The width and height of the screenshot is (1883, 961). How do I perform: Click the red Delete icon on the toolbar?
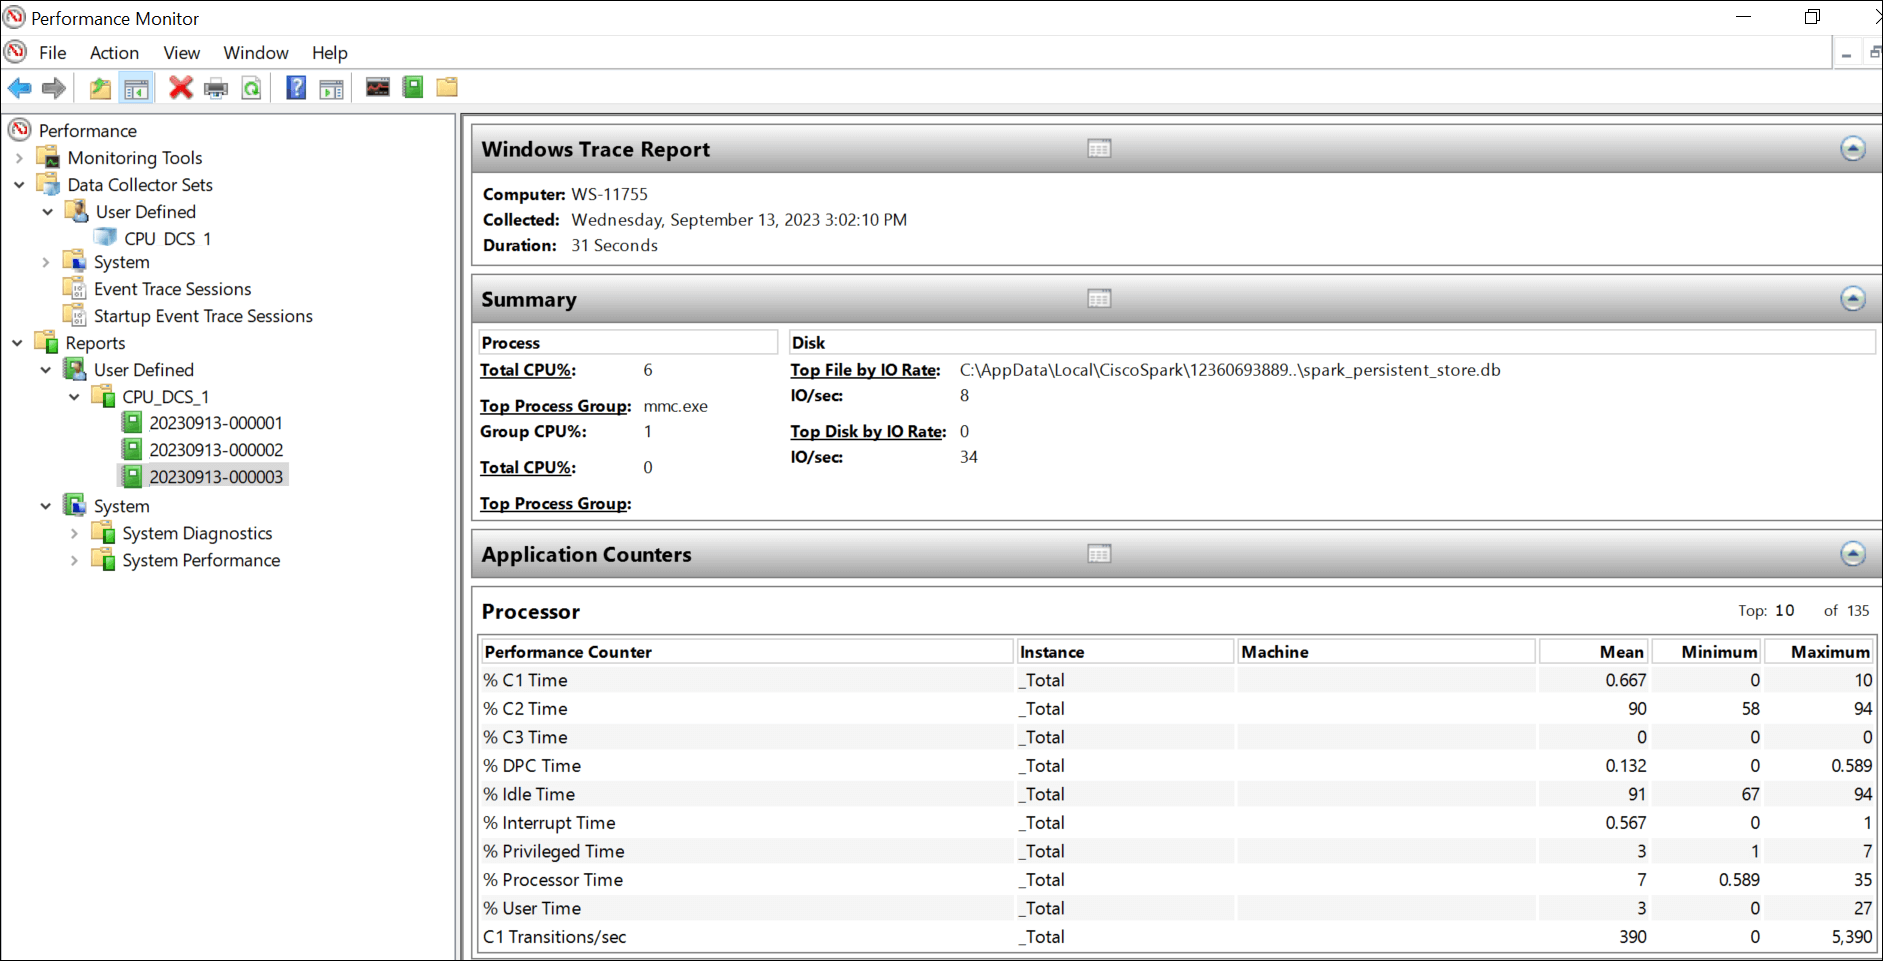coord(181,88)
